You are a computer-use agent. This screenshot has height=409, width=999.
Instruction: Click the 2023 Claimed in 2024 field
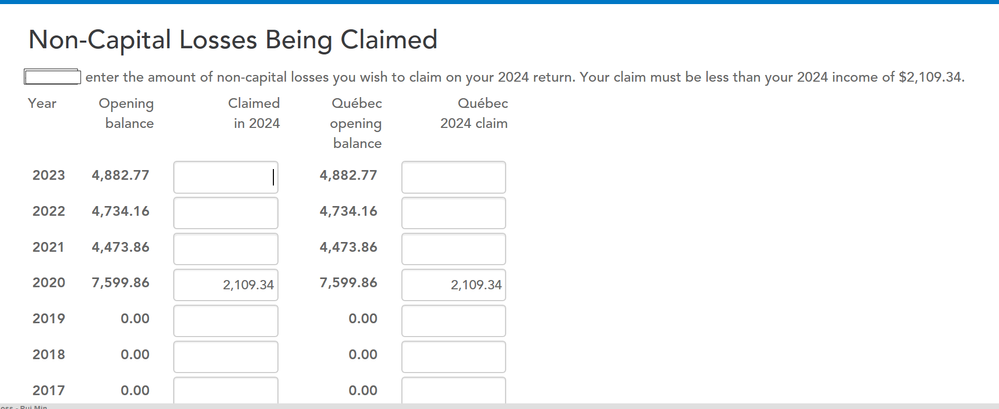point(225,177)
